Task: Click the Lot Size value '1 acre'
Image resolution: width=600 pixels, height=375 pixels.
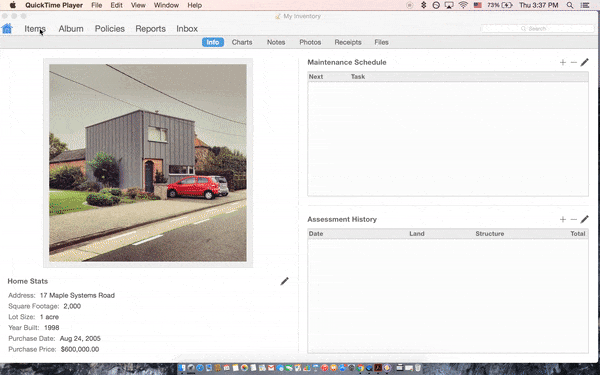Action: pyautogui.click(x=49, y=317)
